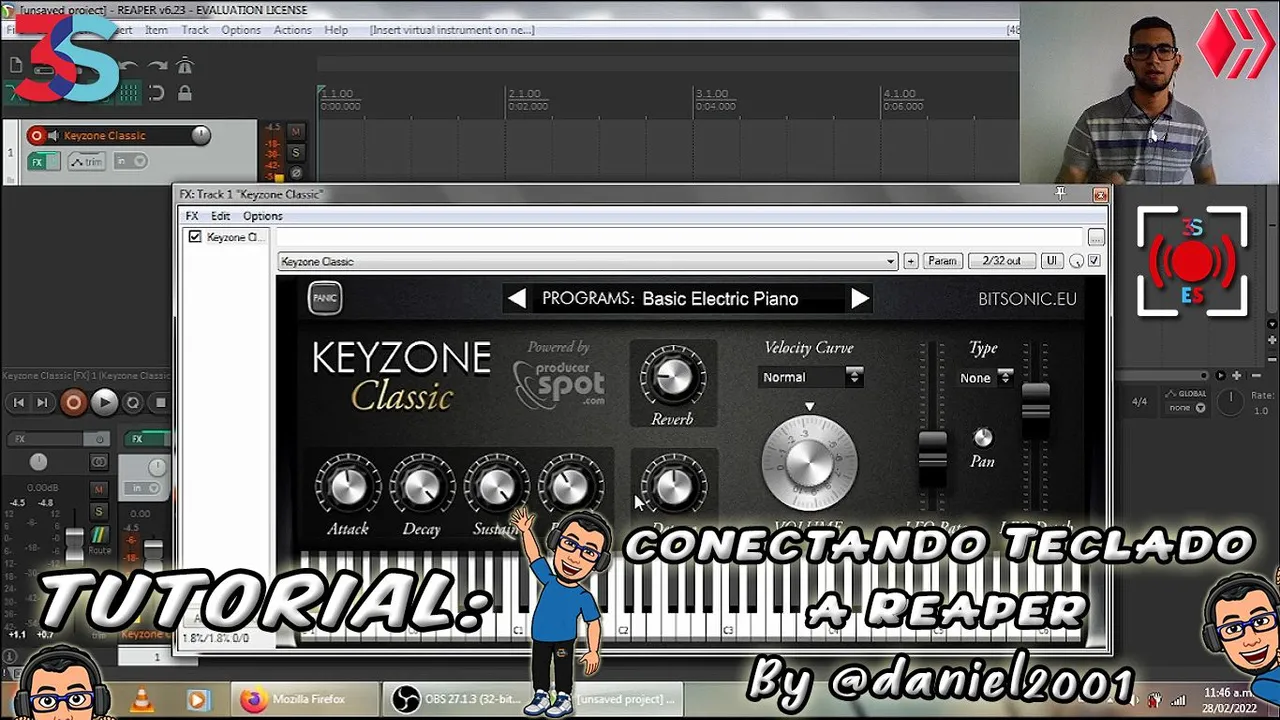This screenshot has height=720, width=1280.
Task: Toggle the locking padlock toolbar icon
Action: click(184, 93)
